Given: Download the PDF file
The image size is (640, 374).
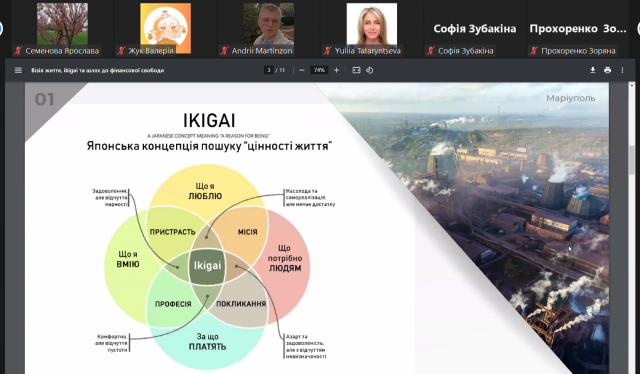Looking at the screenshot, I should click(593, 70).
